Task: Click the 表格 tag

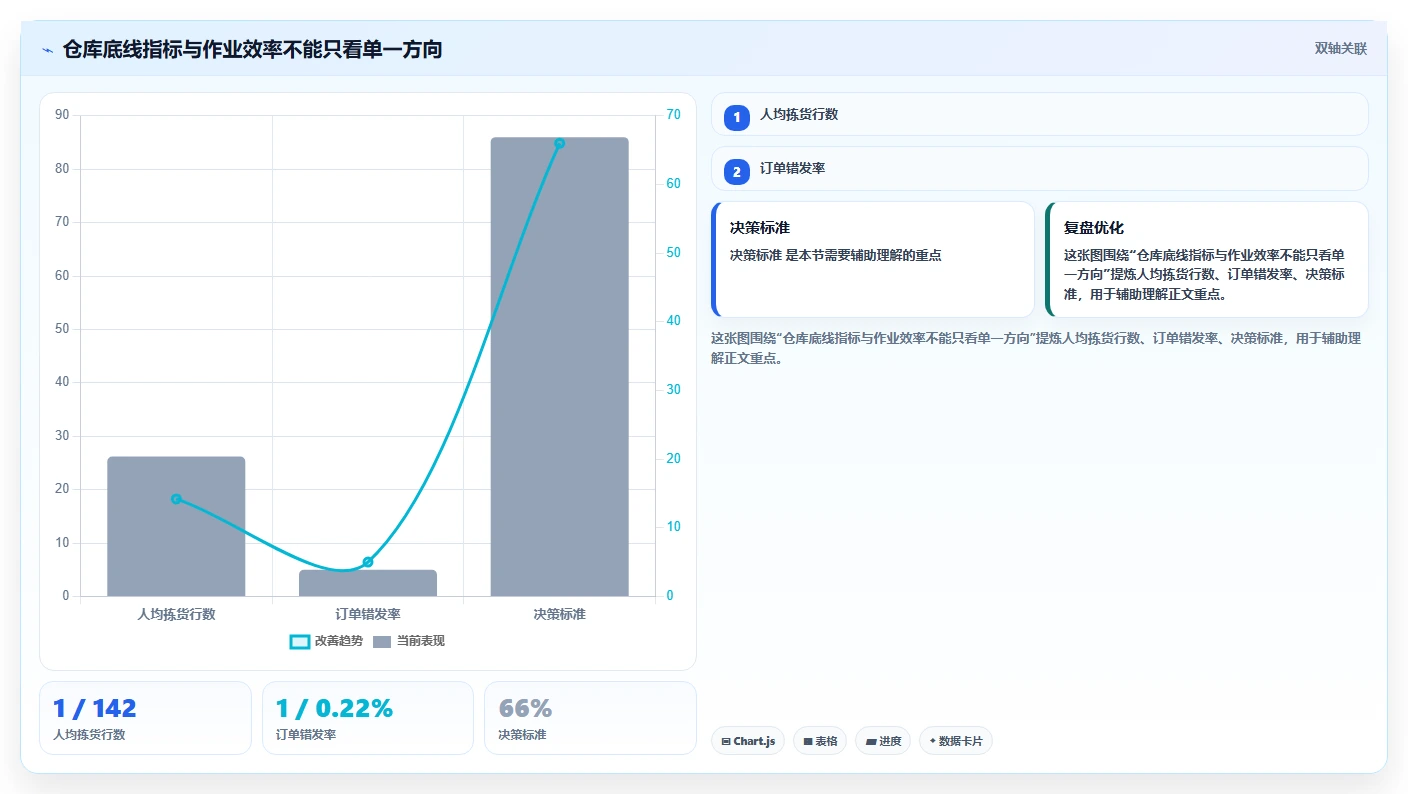Action: 820,741
